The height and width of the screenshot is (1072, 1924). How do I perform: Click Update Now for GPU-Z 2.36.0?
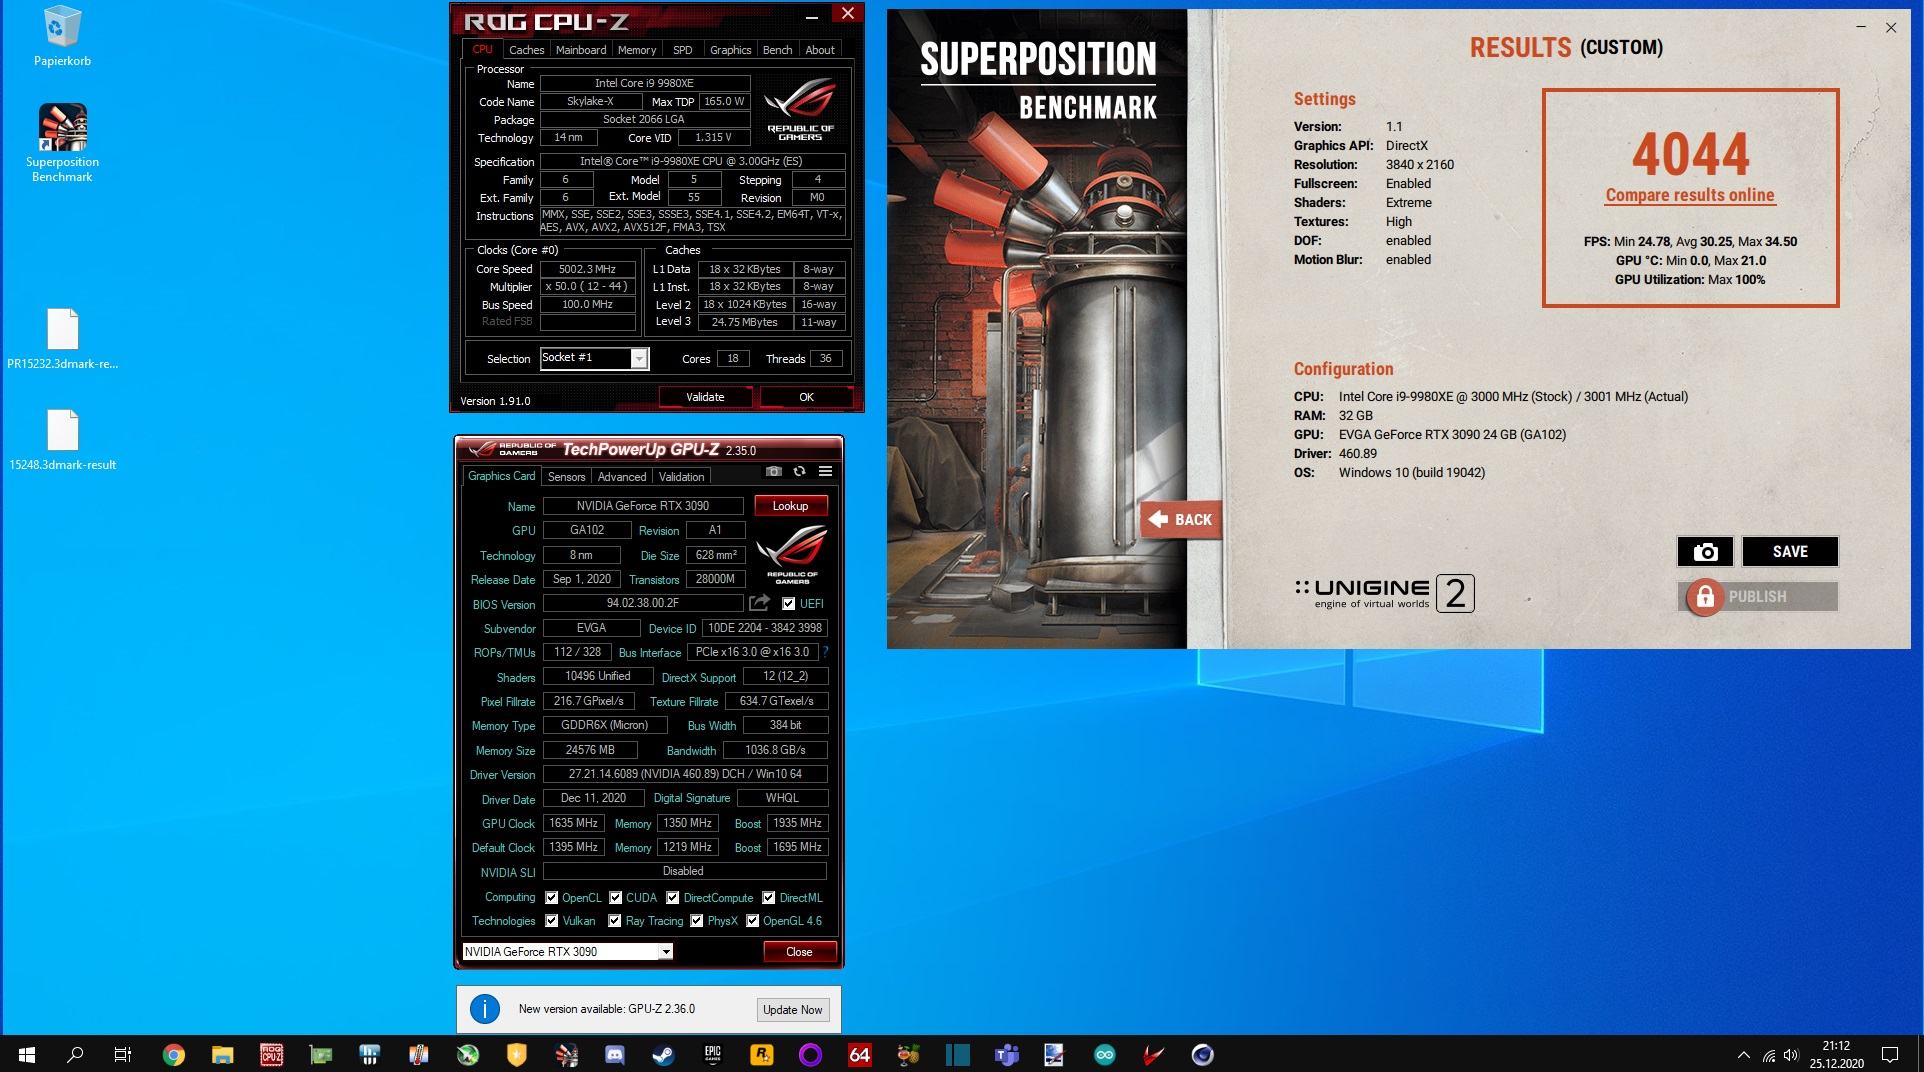pyautogui.click(x=793, y=1010)
